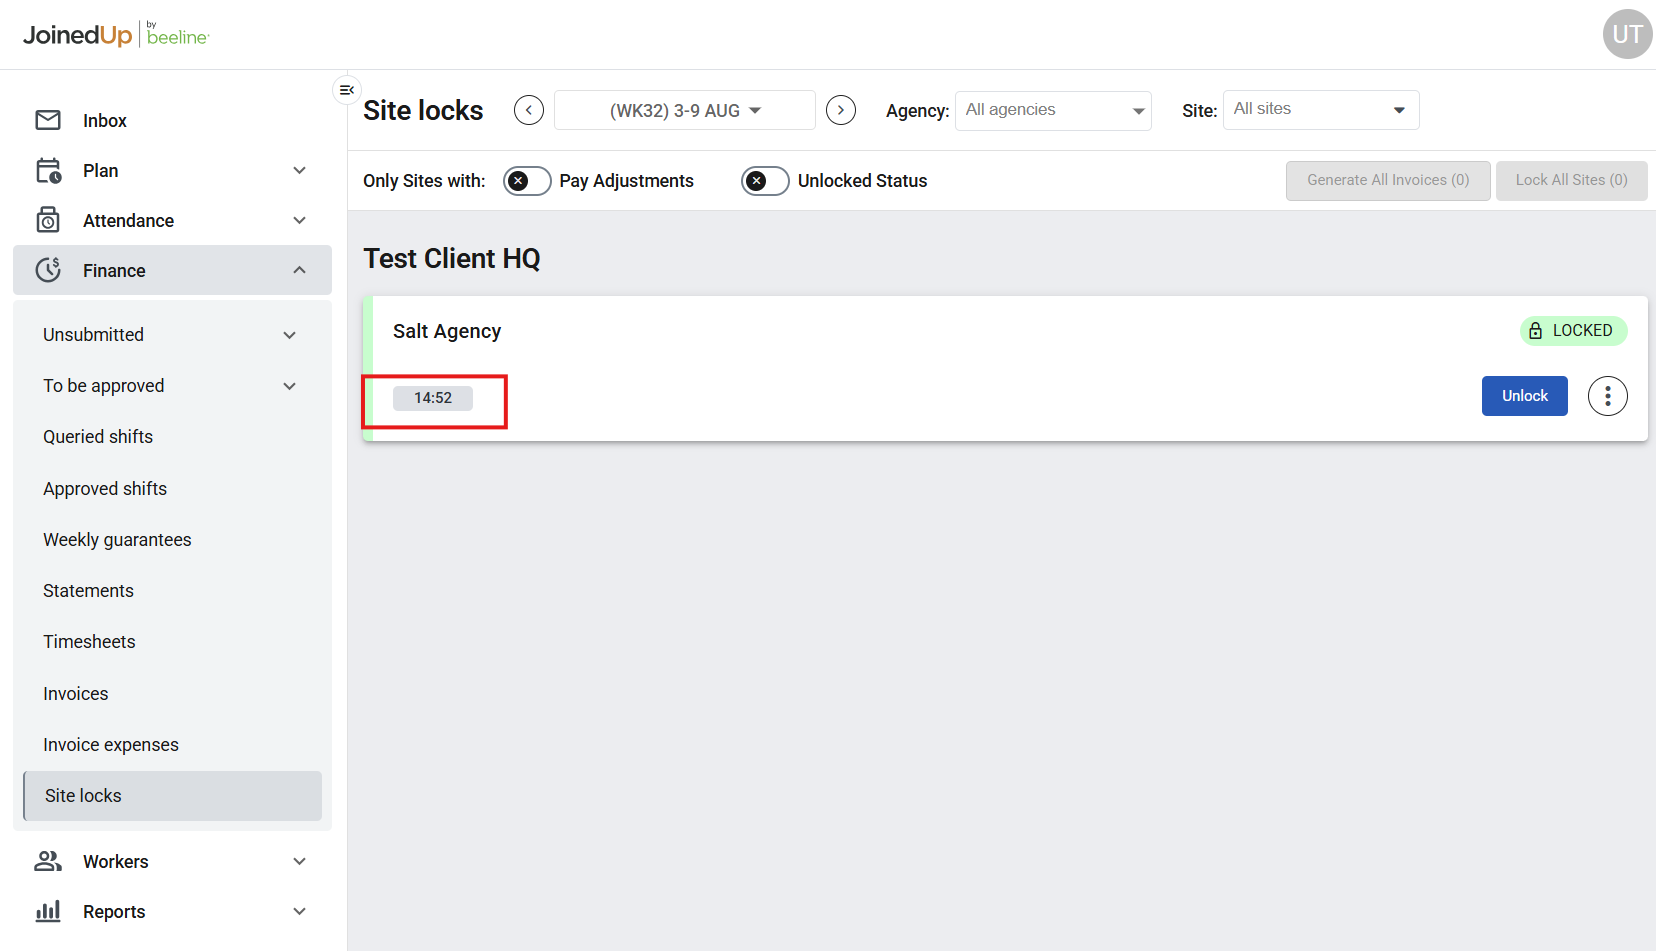Open the three-dot menu for Salt Agency

point(1608,396)
